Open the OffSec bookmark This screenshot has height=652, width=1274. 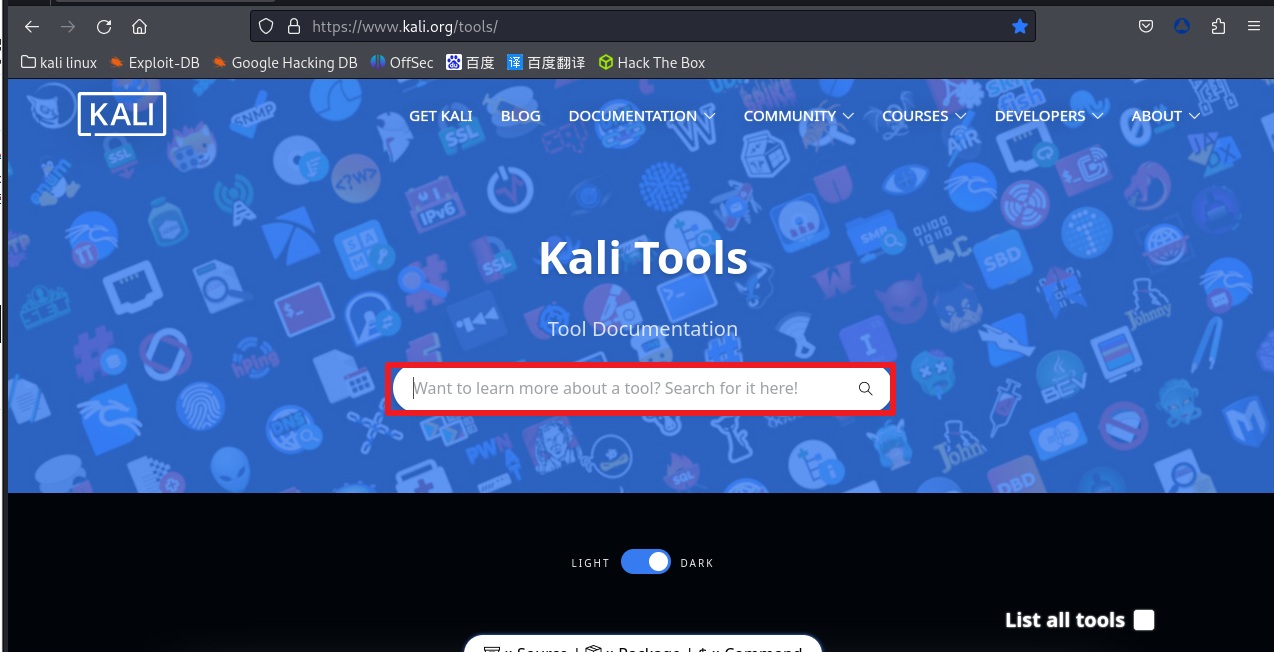point(402,62)
